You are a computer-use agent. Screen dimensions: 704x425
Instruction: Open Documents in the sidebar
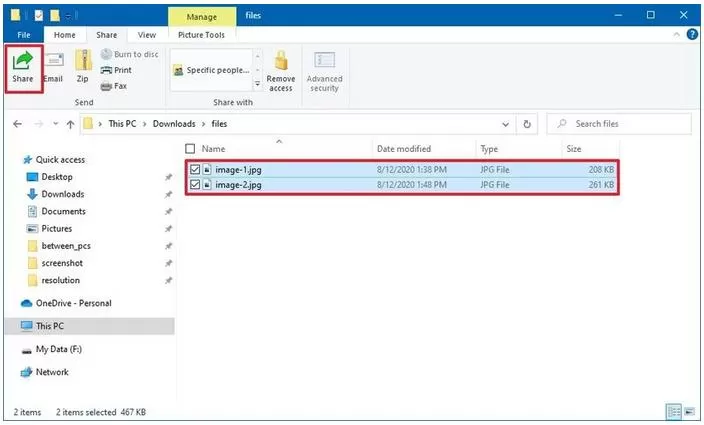pyautogui.click(x=63, y=211)
